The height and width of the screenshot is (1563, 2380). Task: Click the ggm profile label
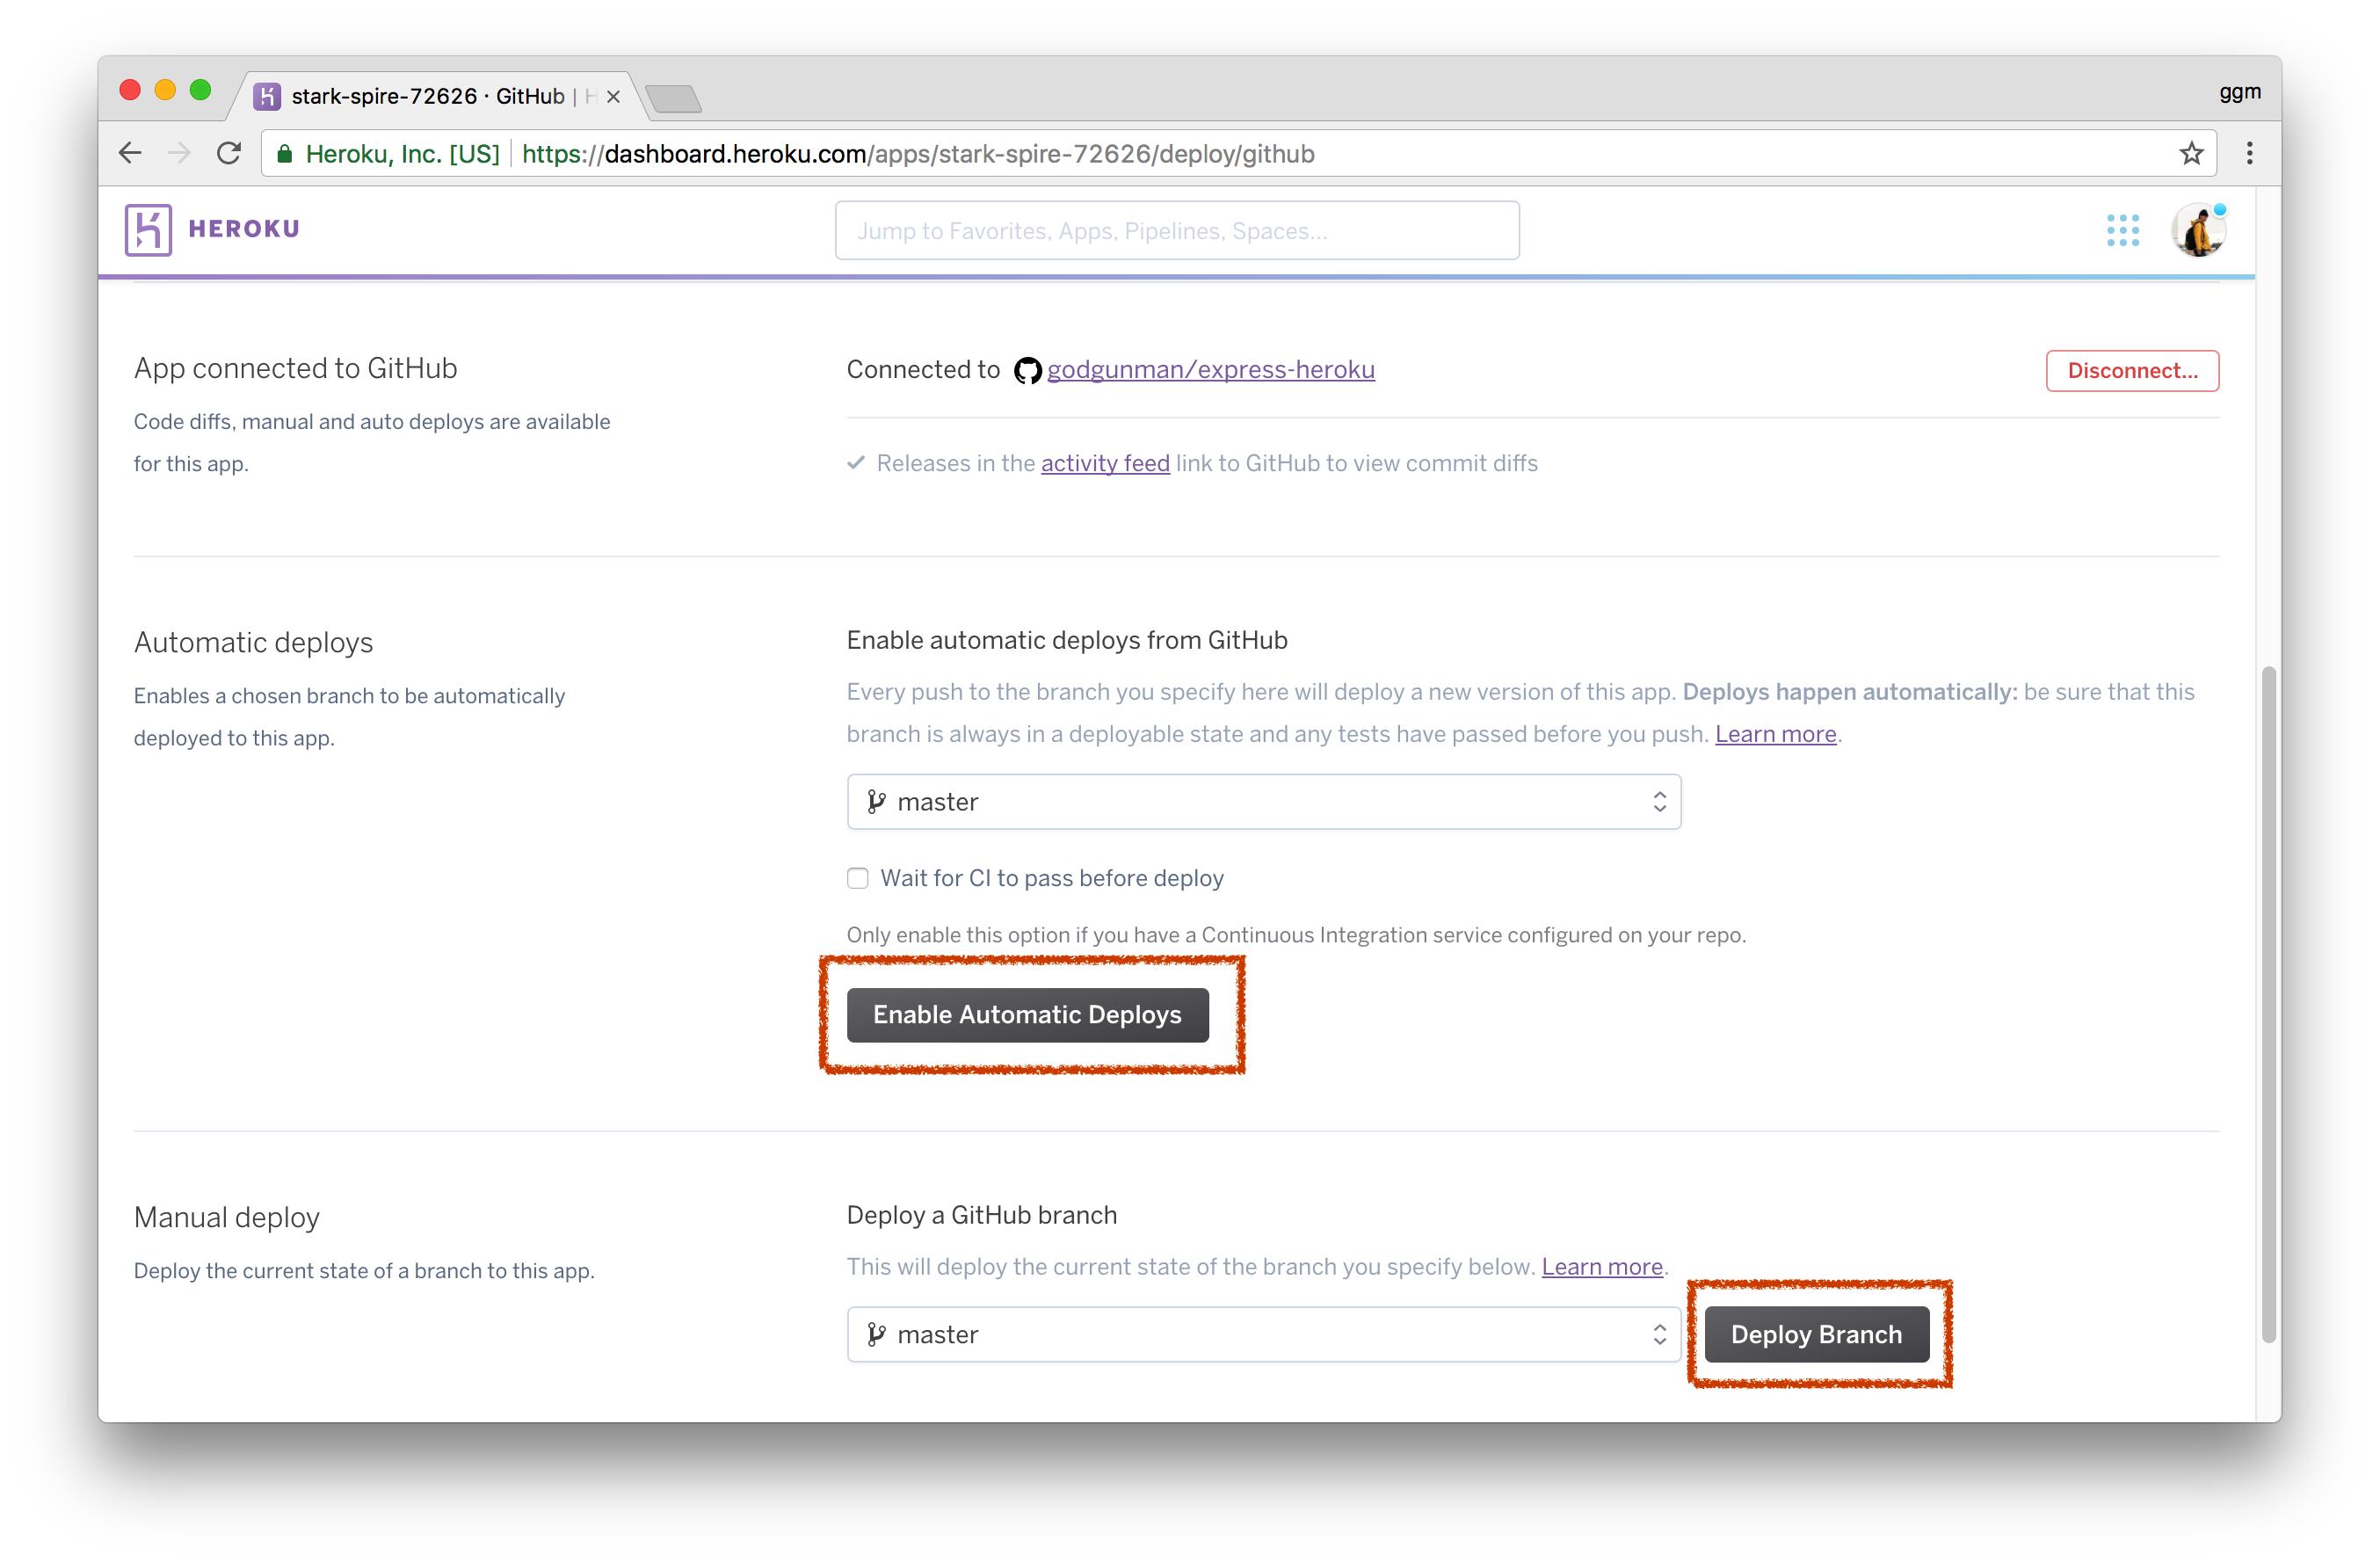coord(2239,92)
